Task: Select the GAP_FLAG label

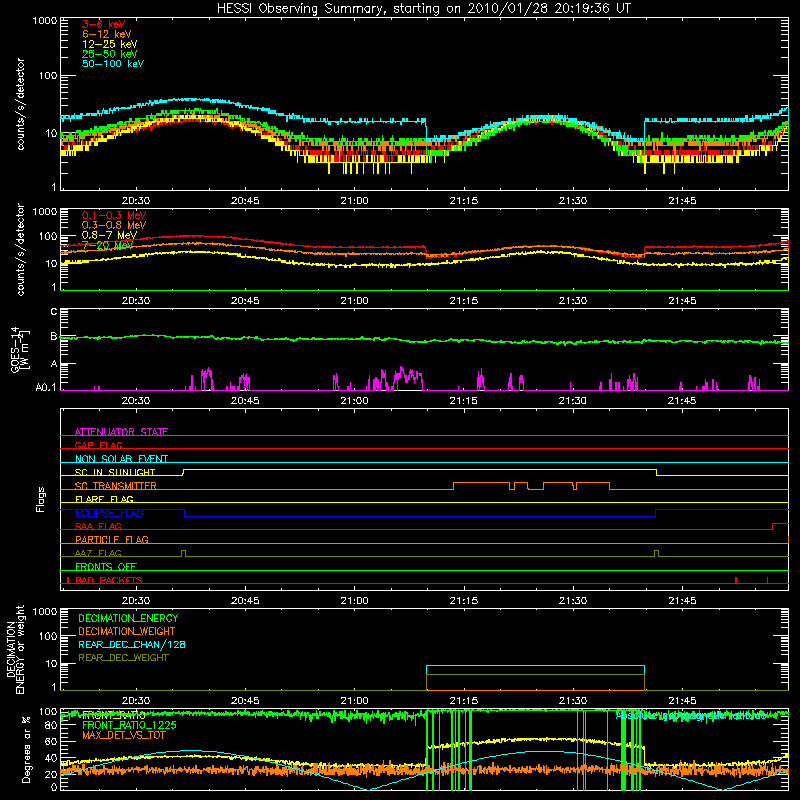Action: click(98, 445)
